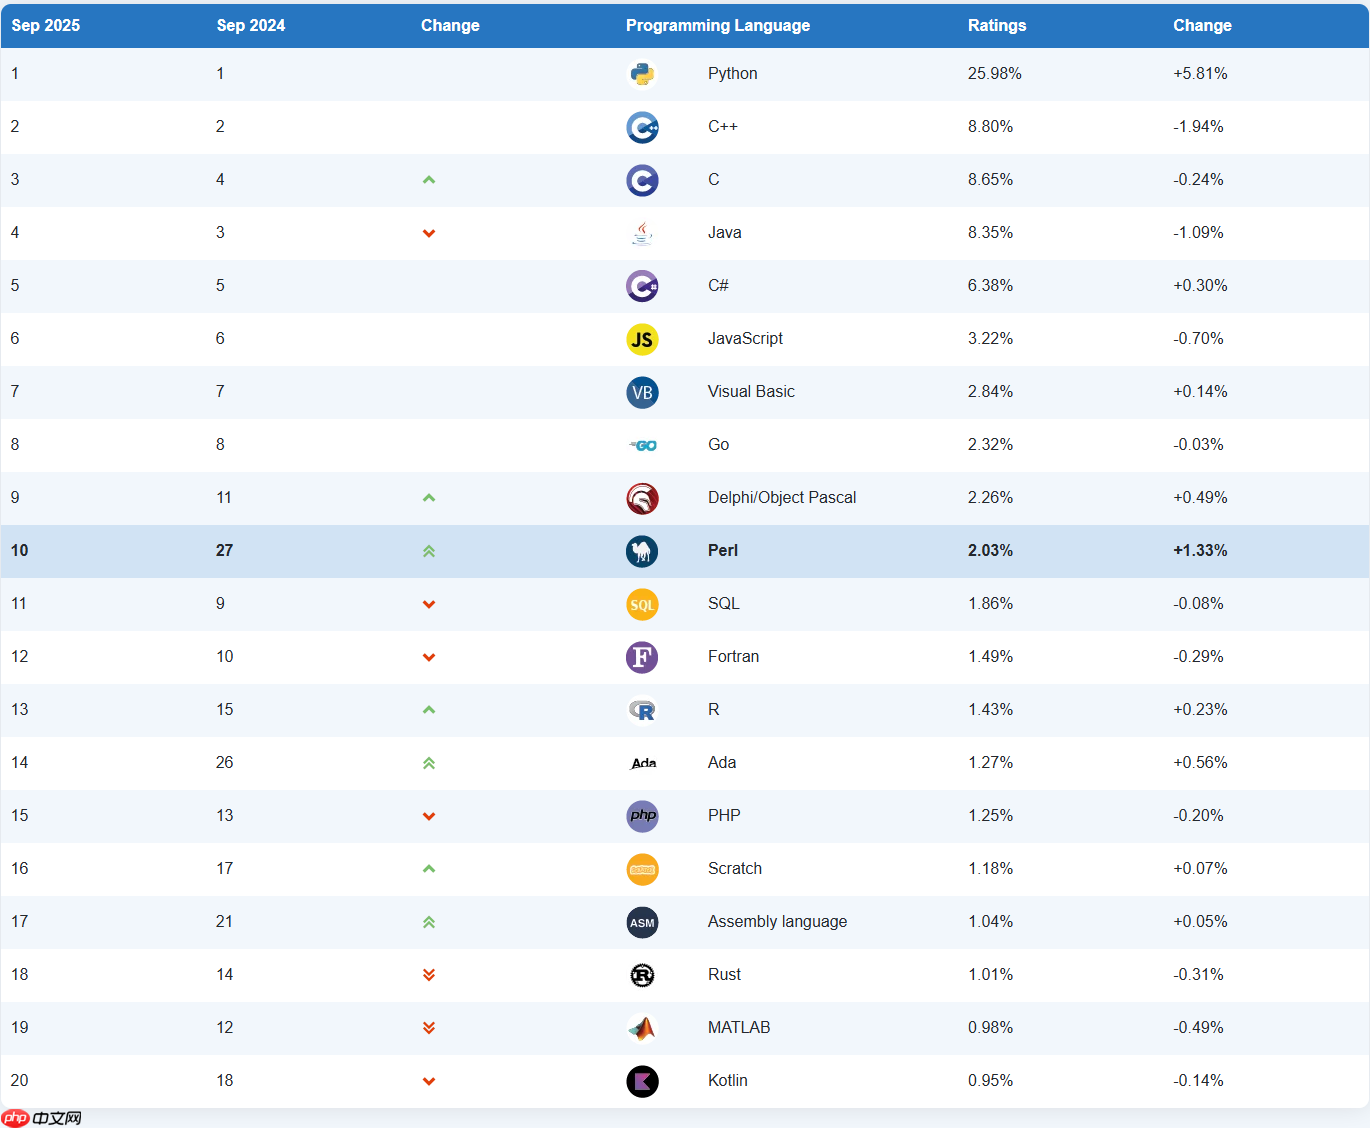This screenshot has width=1370, height=1128.
Task: Click the Ratings column header
Action: click(997, 26)
